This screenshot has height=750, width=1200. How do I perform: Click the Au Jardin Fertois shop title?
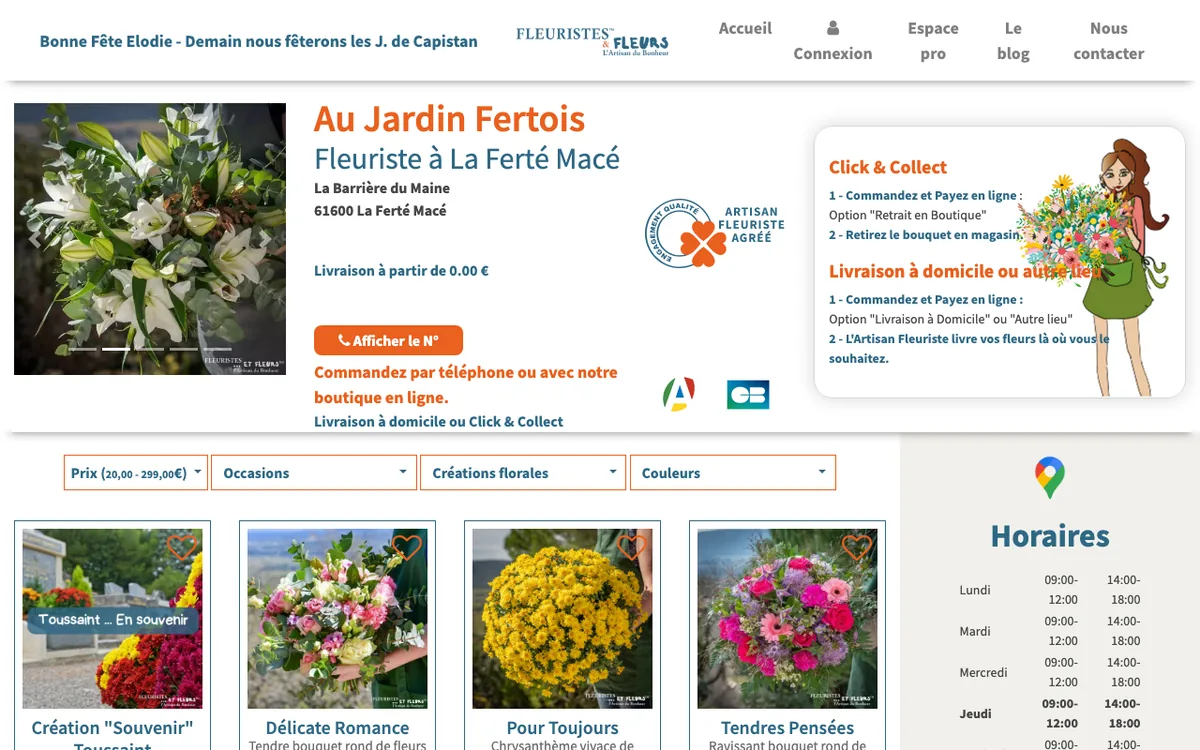click(x=449, y=119)
